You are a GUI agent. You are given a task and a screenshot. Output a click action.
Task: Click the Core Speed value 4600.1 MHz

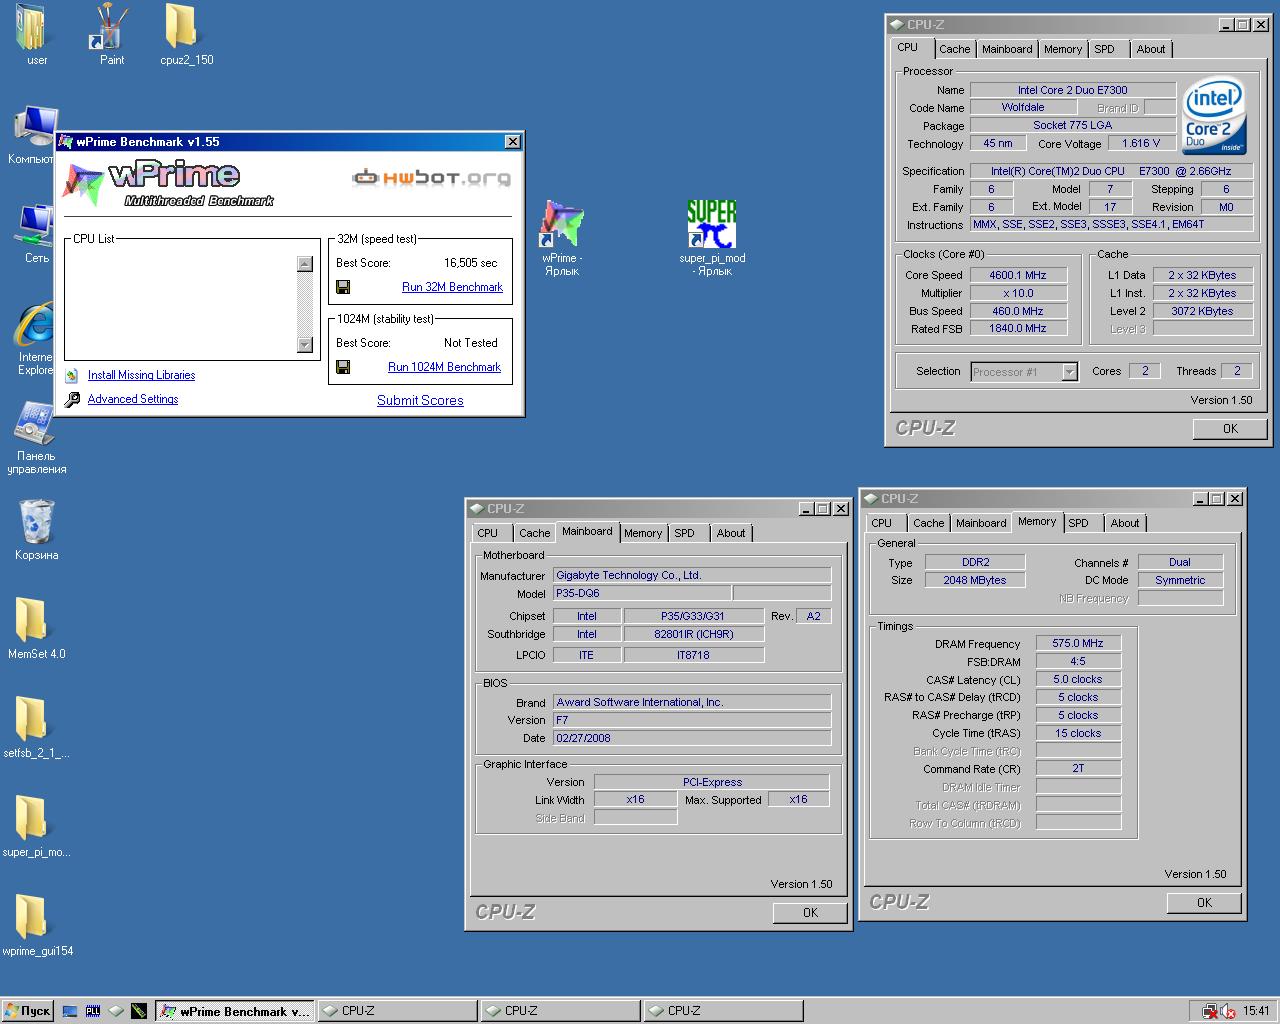pos(1018,275)
